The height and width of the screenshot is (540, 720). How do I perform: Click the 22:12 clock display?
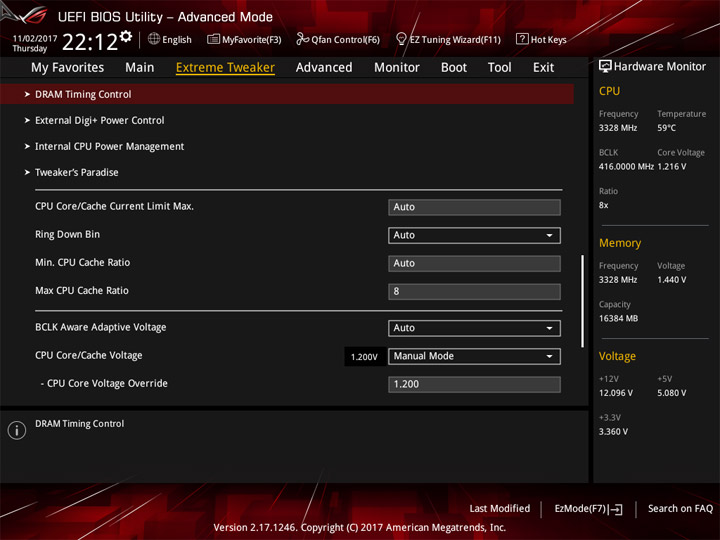[x=90, y=42]
